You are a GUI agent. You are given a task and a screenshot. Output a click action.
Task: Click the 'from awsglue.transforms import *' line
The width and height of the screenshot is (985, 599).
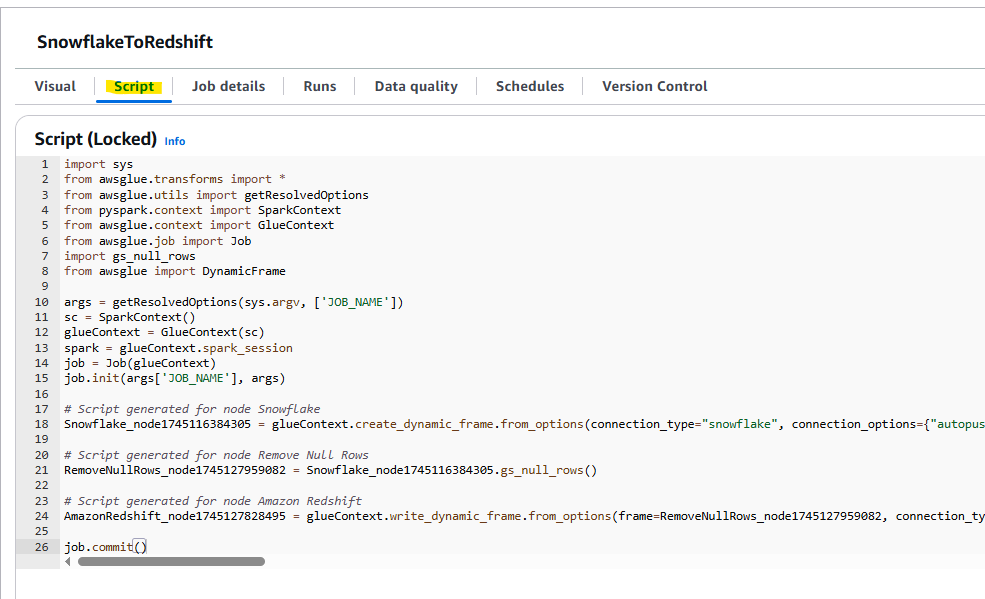(175, 179)
